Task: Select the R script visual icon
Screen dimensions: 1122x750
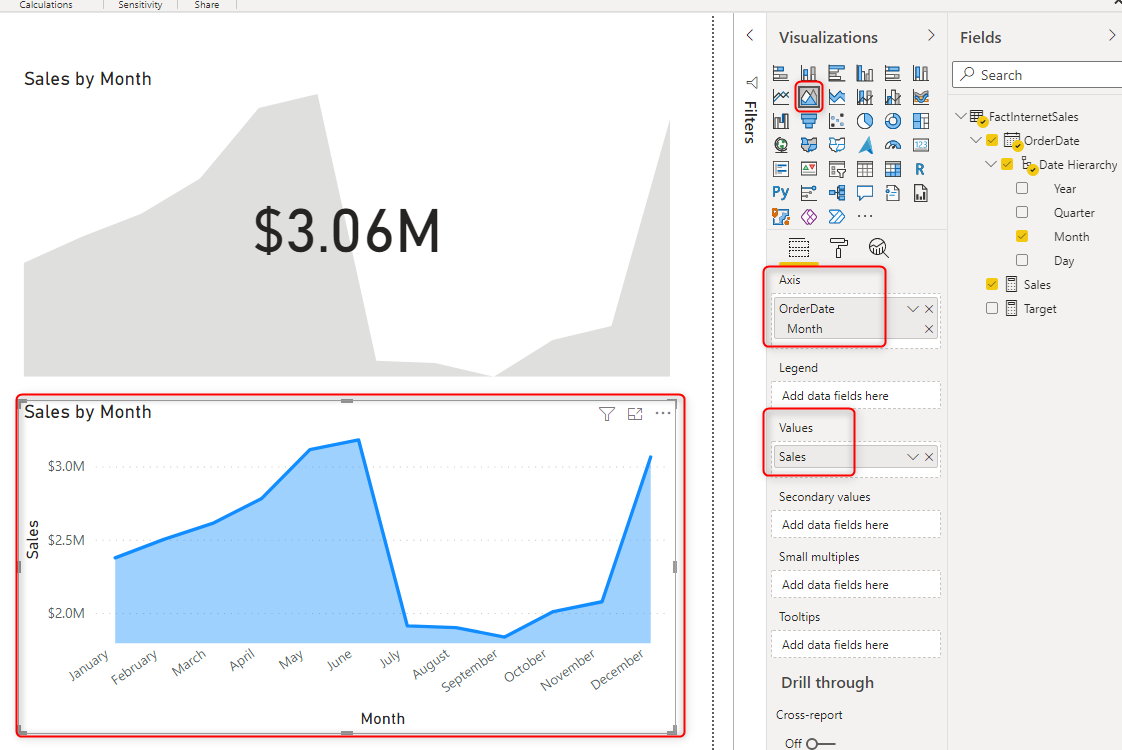Action: click(920, 168)
